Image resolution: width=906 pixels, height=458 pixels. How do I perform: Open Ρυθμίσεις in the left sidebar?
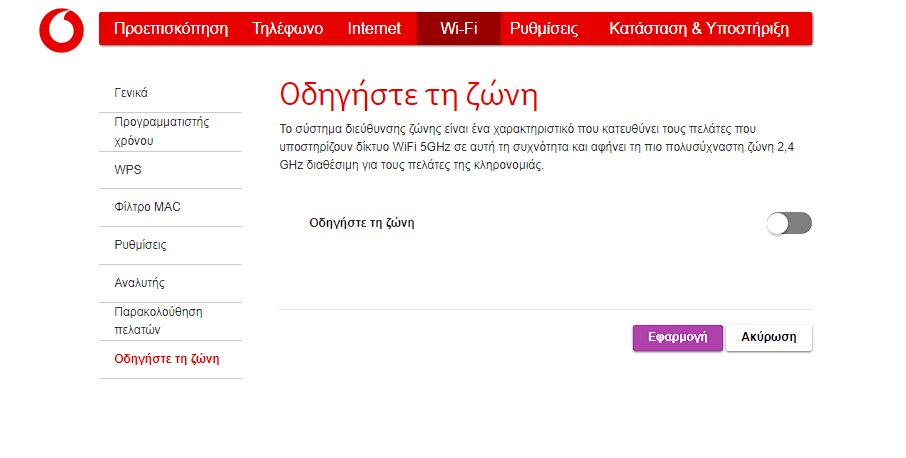point(170,245)
